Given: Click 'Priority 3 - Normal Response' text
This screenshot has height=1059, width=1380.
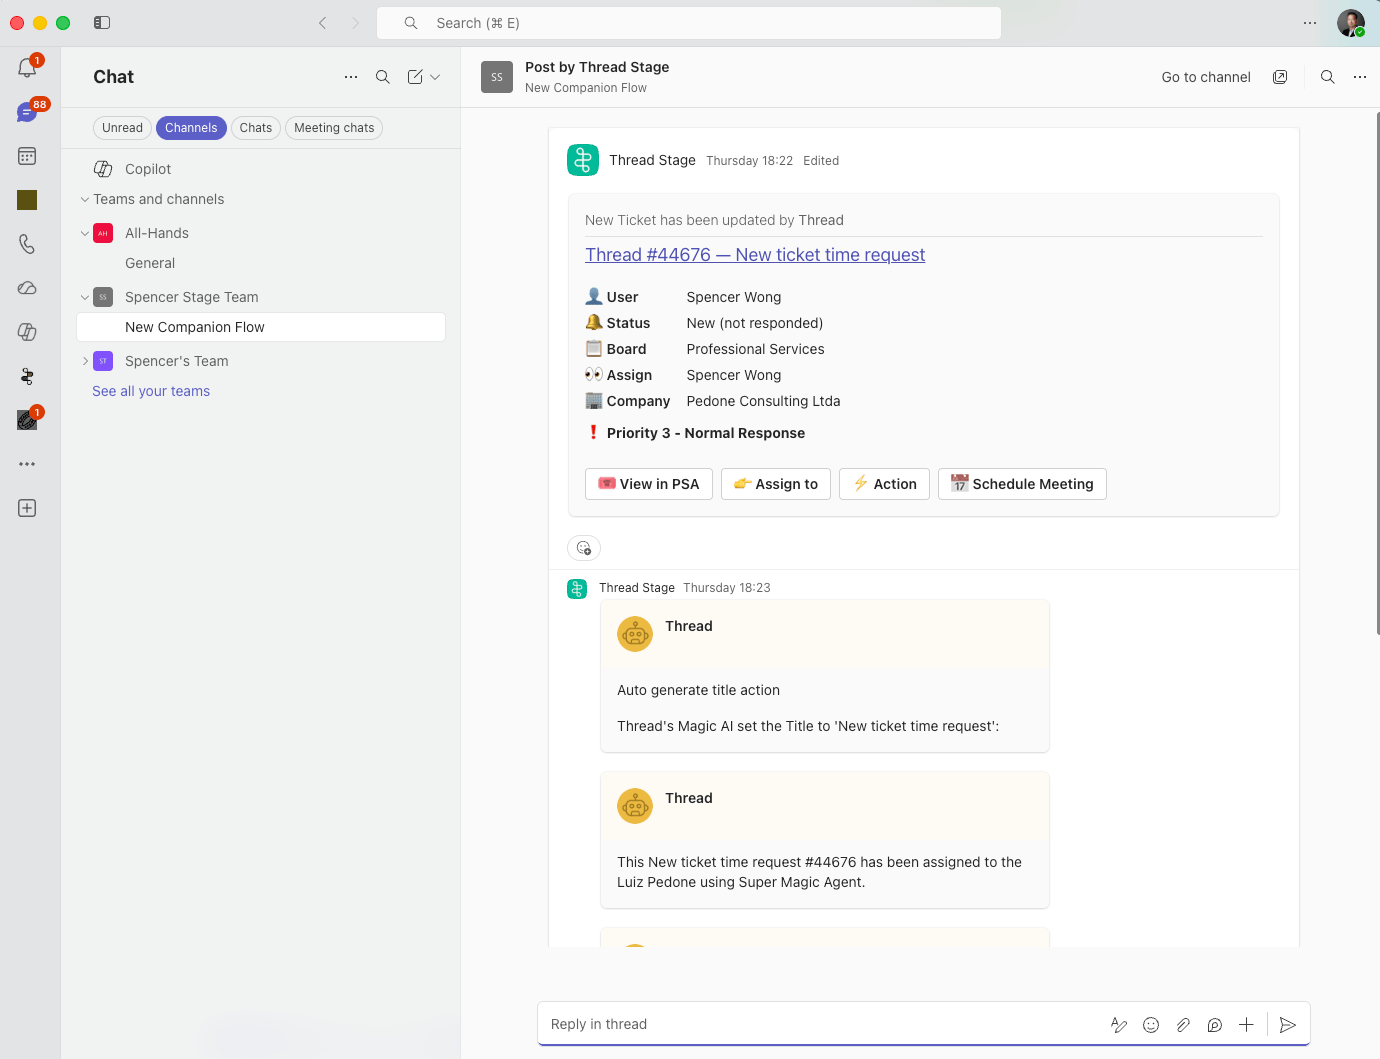Looking at the screenshot, I should click(x=706, y=433).
